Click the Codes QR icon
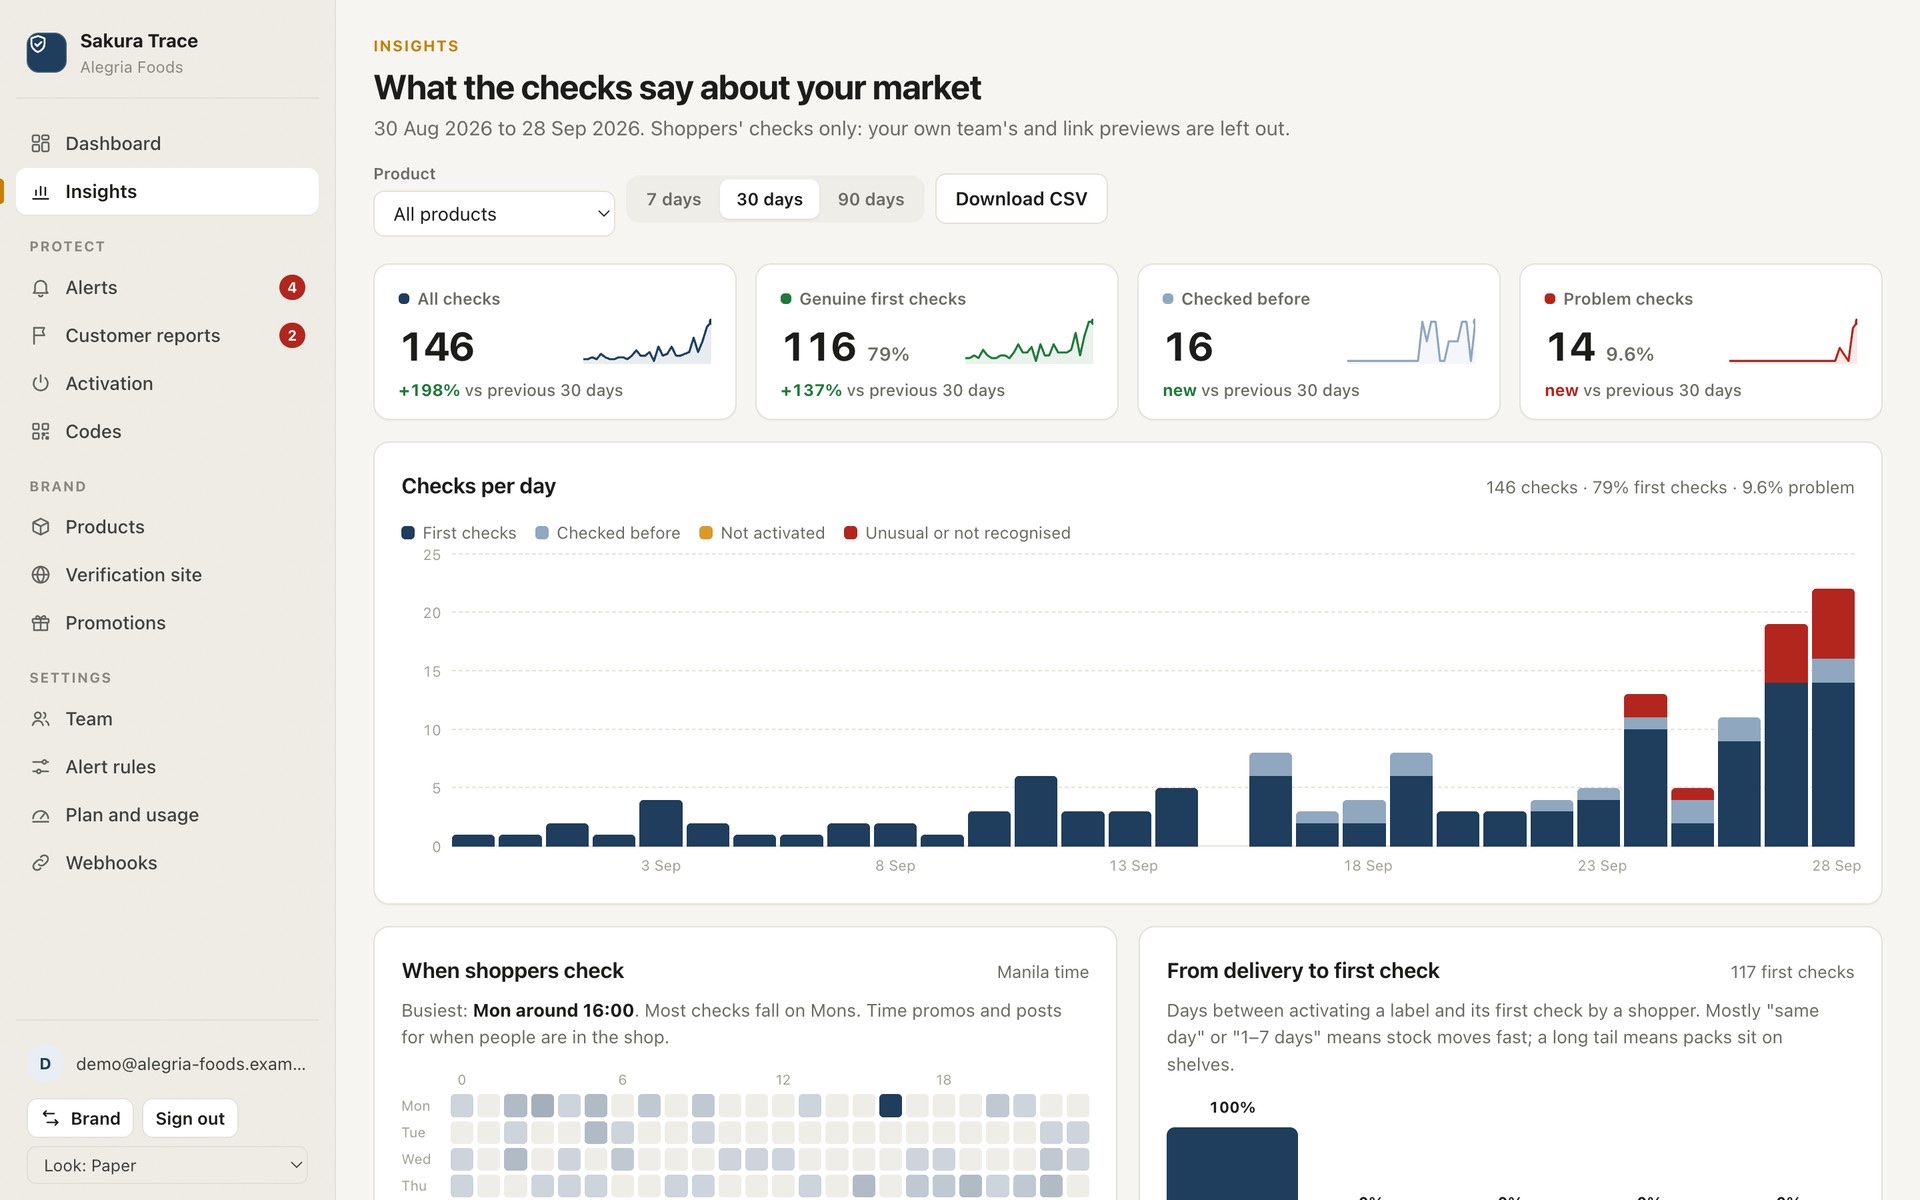This screenshot has width=1920, height=1200. pyautogui.click(x=40, y=432)
